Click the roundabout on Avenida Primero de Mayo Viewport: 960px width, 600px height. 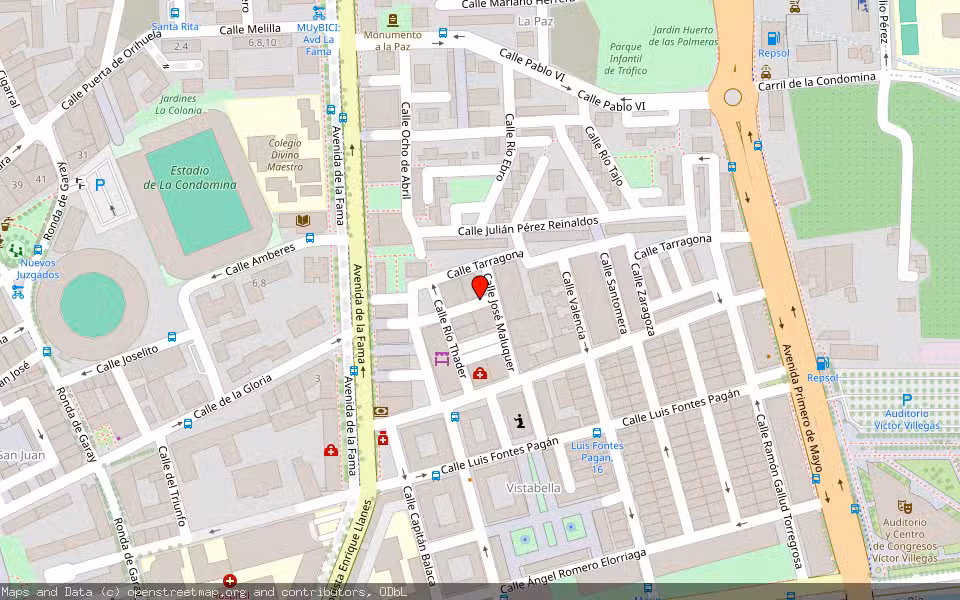[733, 98]
